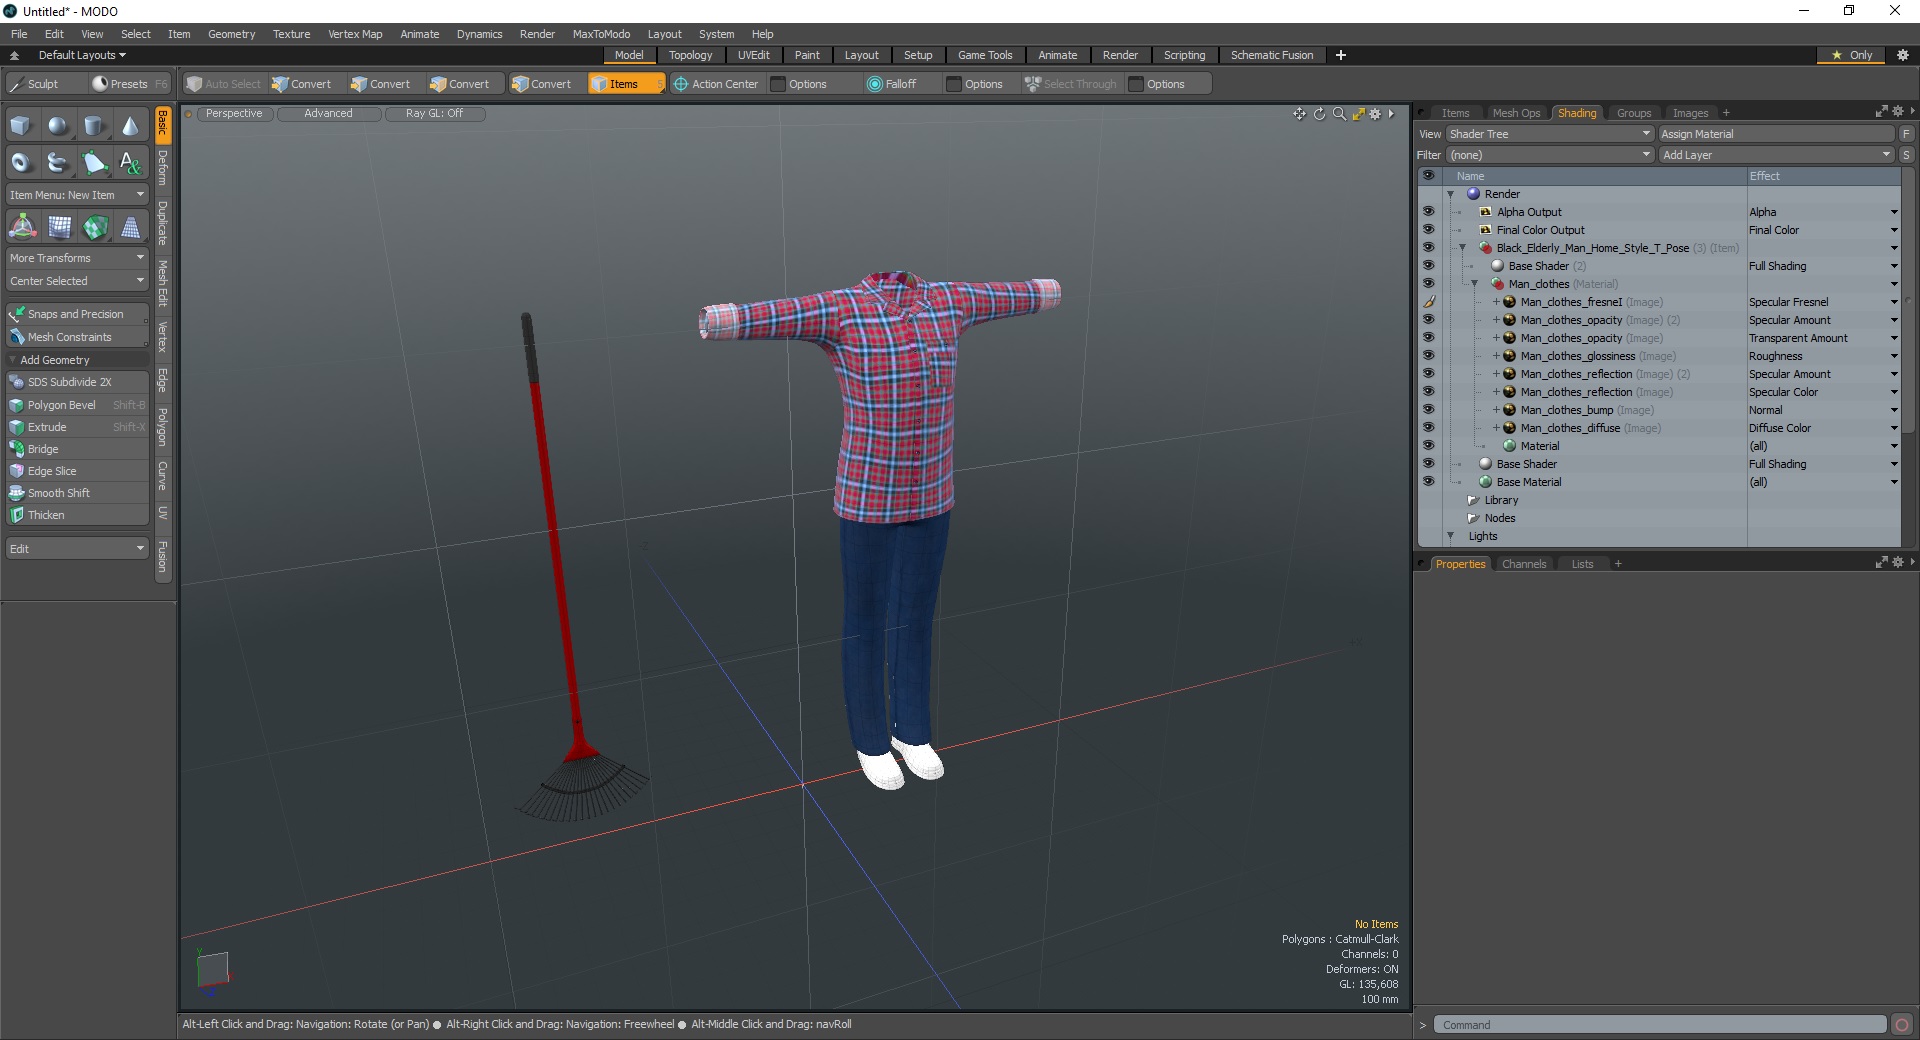Activate the taper grid tool icon
This screenshot has width=1920, height=1040.
[131, 227]
